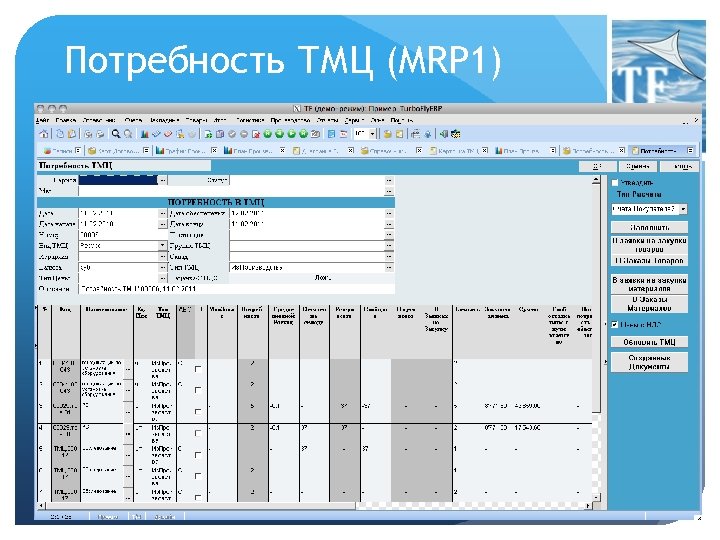Viewport: 720px width, 540px height.
Task: Open the toolbar zoom percentage dropdown
Action: pyautogui.click(x=372, y=134)
